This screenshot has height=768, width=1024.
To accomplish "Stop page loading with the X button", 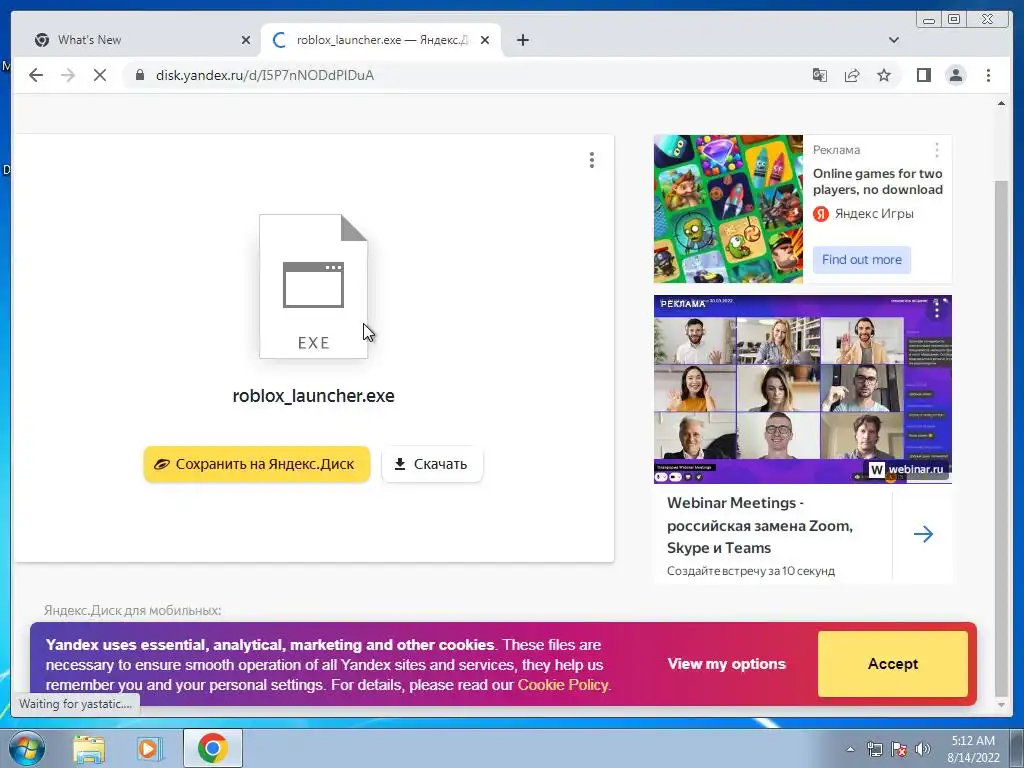I will (99, 75).
